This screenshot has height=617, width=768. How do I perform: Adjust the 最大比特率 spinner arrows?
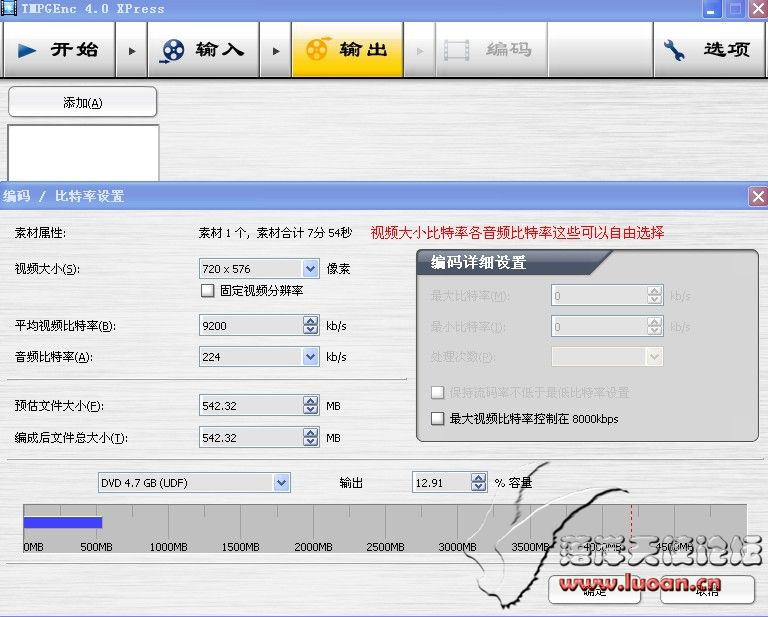(654, 295)
